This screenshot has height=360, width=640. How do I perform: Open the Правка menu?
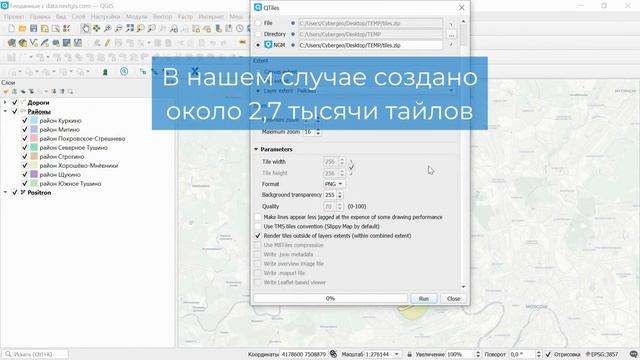(x=40, y=17)
